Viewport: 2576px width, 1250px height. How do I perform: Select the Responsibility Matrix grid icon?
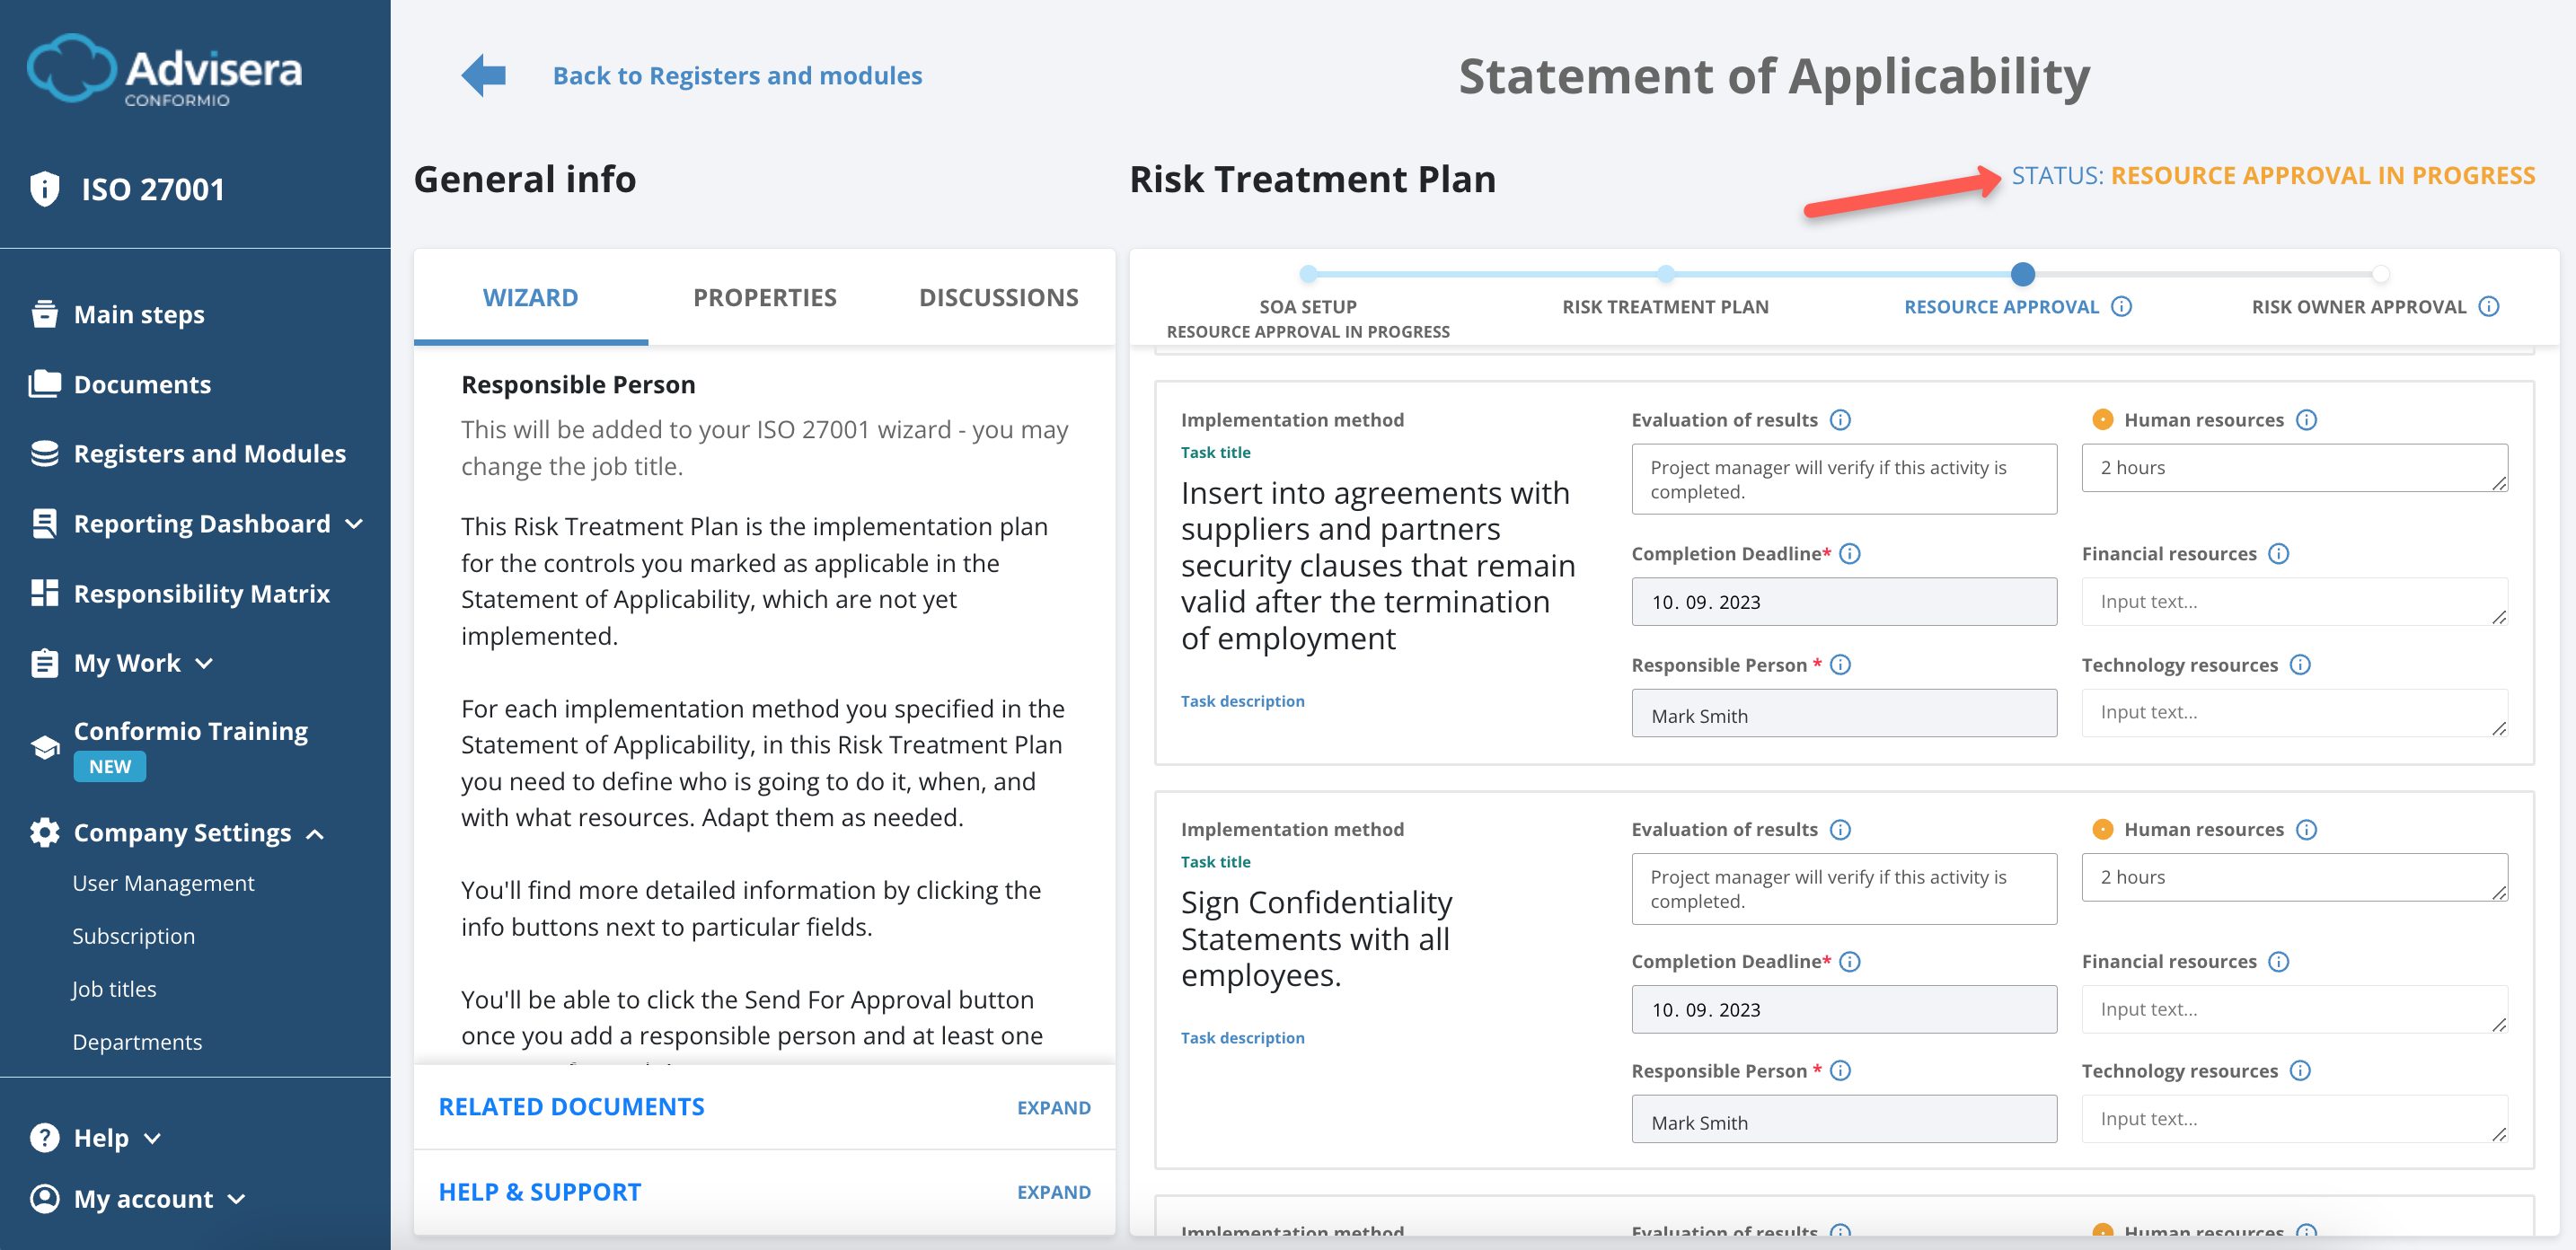coord(45,592)
